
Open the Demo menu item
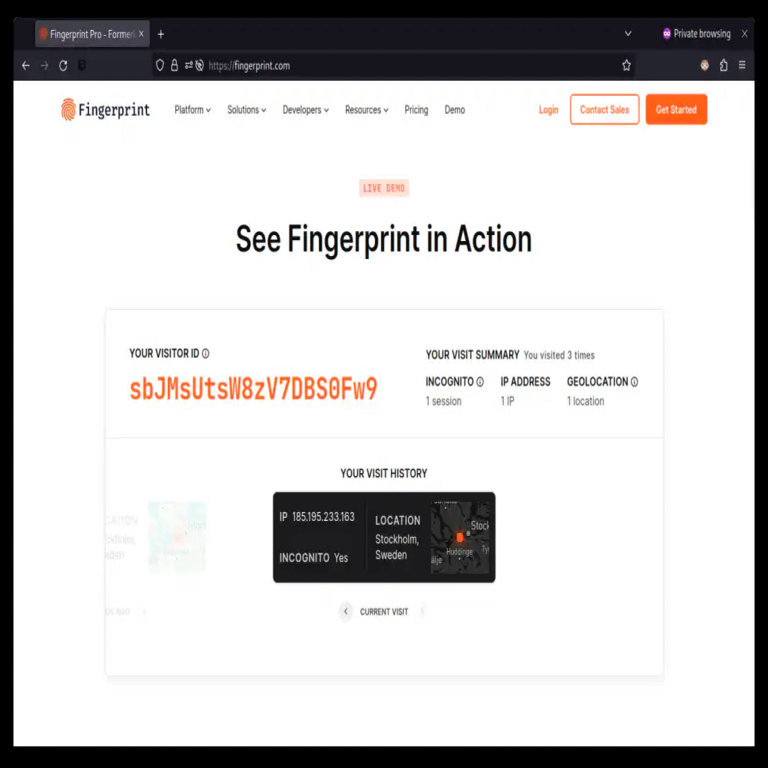(x=455, y=110)
